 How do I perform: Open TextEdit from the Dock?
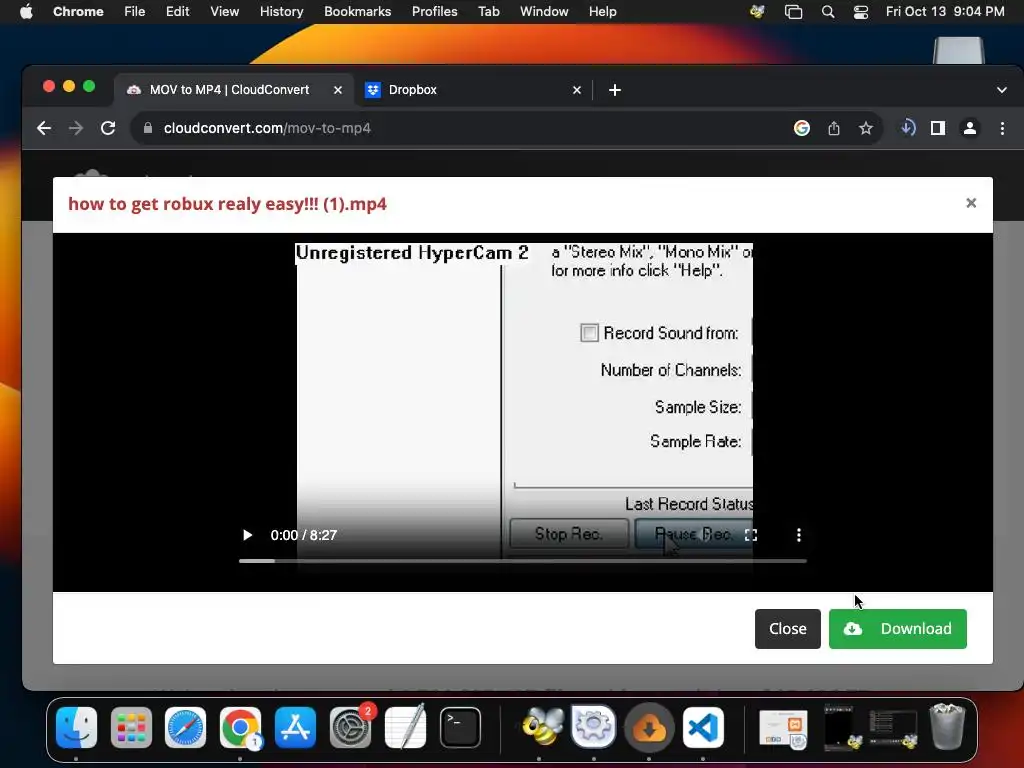(406, 727)
